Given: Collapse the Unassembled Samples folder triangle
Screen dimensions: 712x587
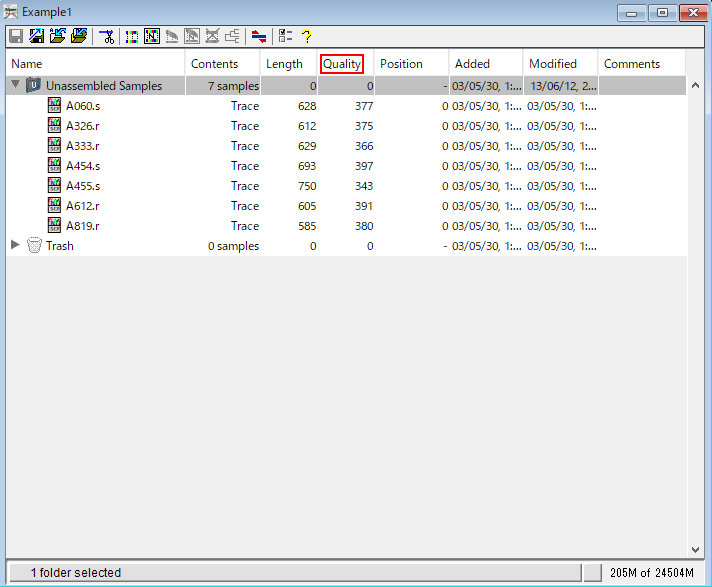Looking at the screenshot, I should coord(15,84).
